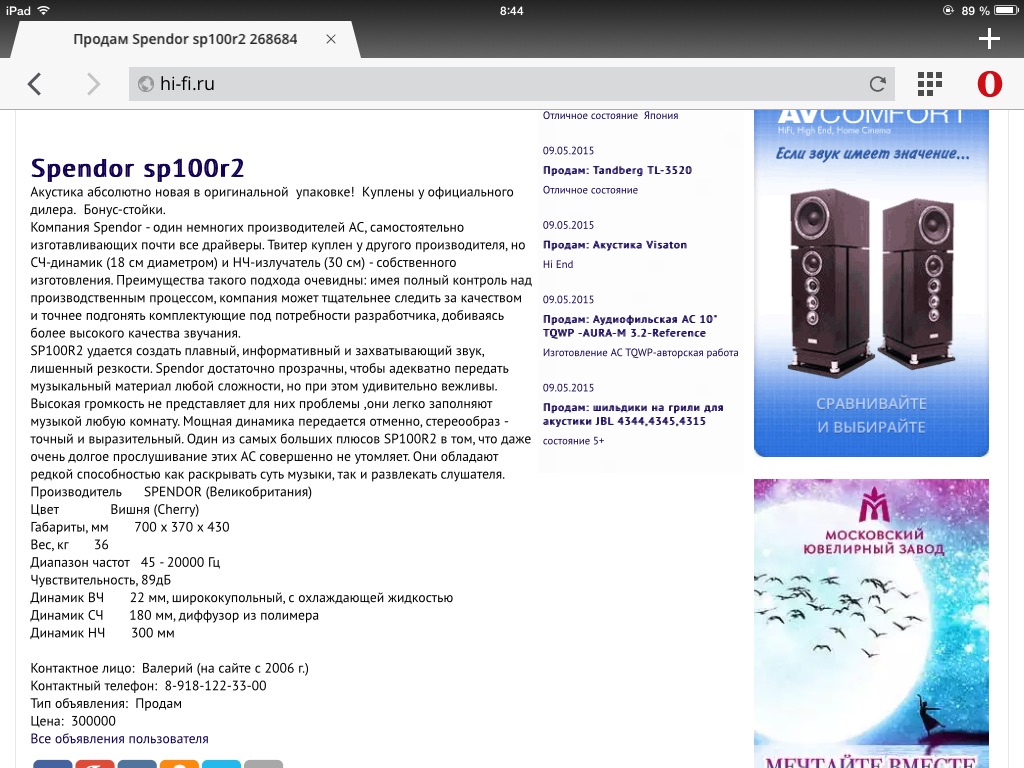Click the Диапазон частот 45 - 20000 Гц line
Screen dimensions: 1024x768
pyautogui.click(x=125, y=562)
